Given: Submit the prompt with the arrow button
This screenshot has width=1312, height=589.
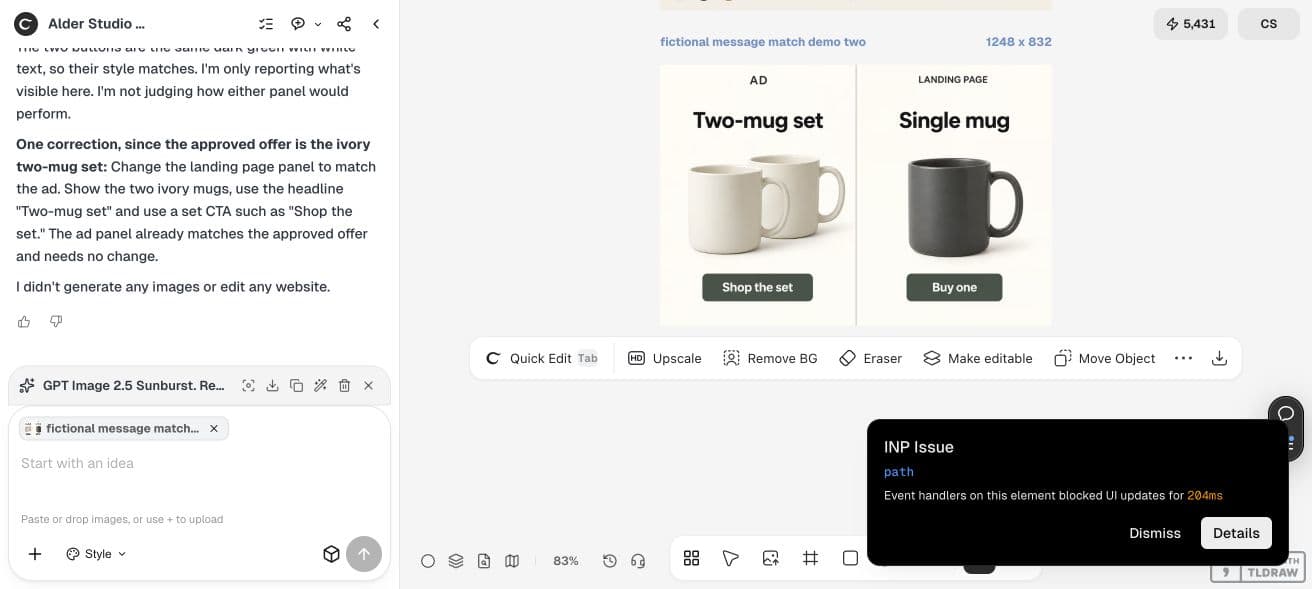Looking at the screenshot, I should tap(364, 554).
